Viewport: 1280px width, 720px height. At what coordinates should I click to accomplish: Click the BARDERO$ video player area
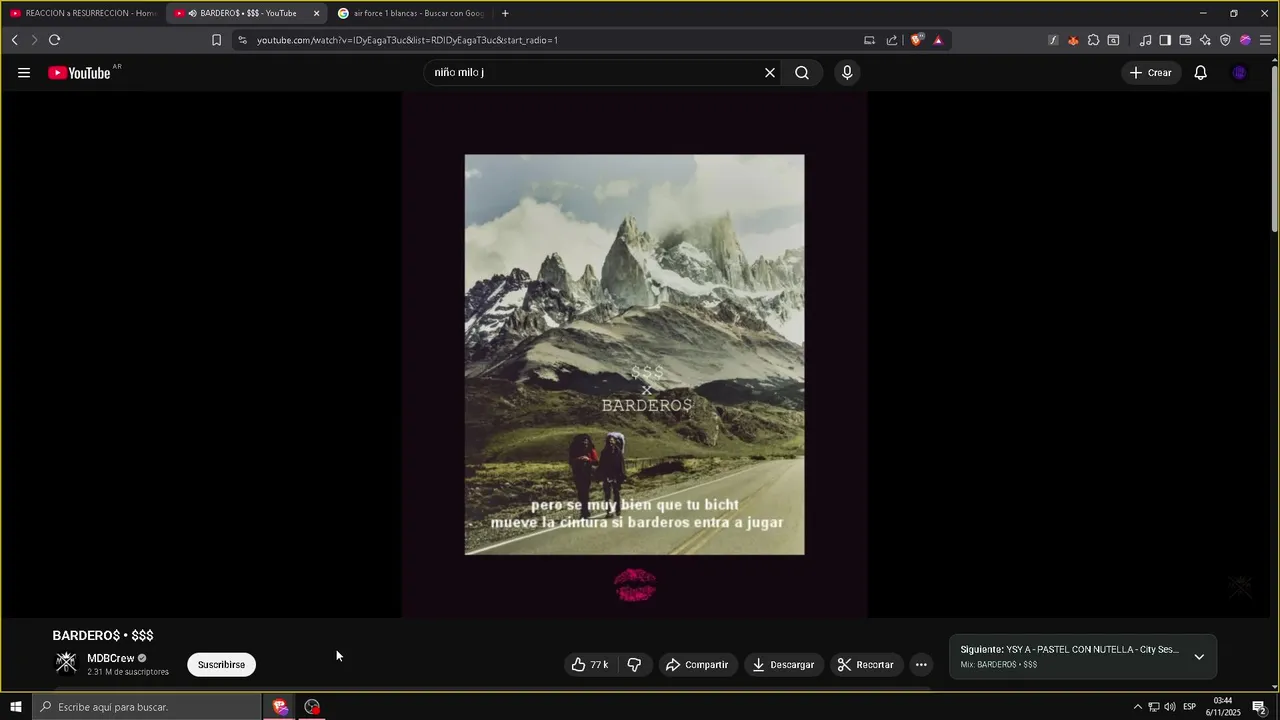coord(634,355)
